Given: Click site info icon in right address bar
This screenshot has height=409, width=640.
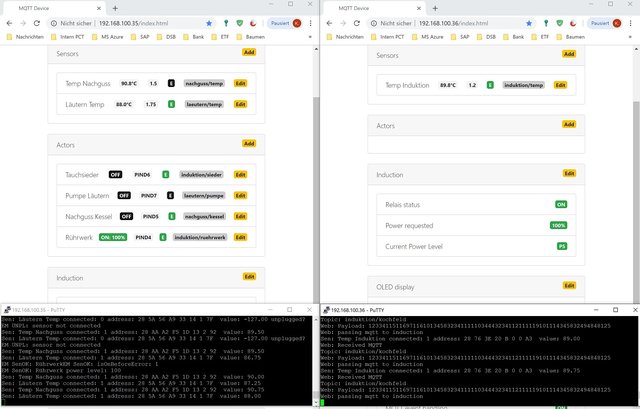Looking at the screenshot, I should [x=373, y=23].
